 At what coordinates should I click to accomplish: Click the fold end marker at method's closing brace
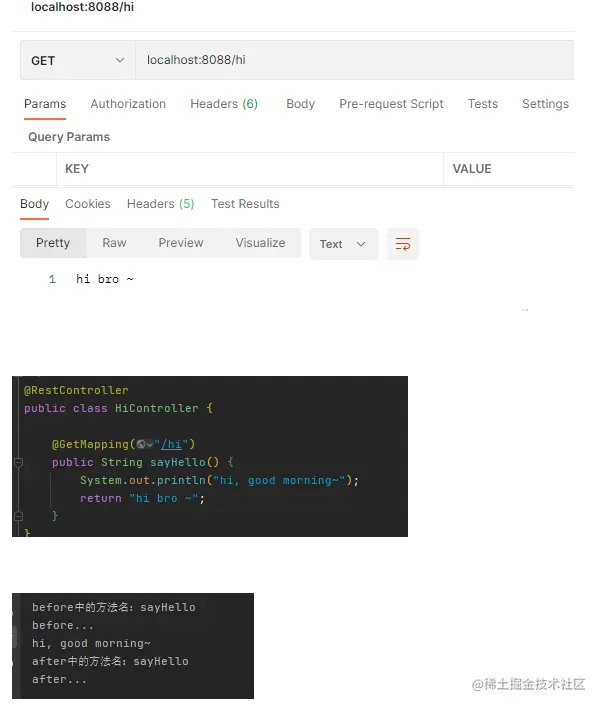(x=19, y=516)
